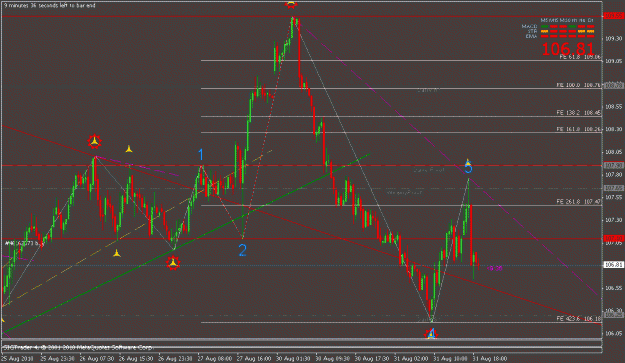Click the wave 4 marker with red ring

pyautogui.click(x=431, y=334)
